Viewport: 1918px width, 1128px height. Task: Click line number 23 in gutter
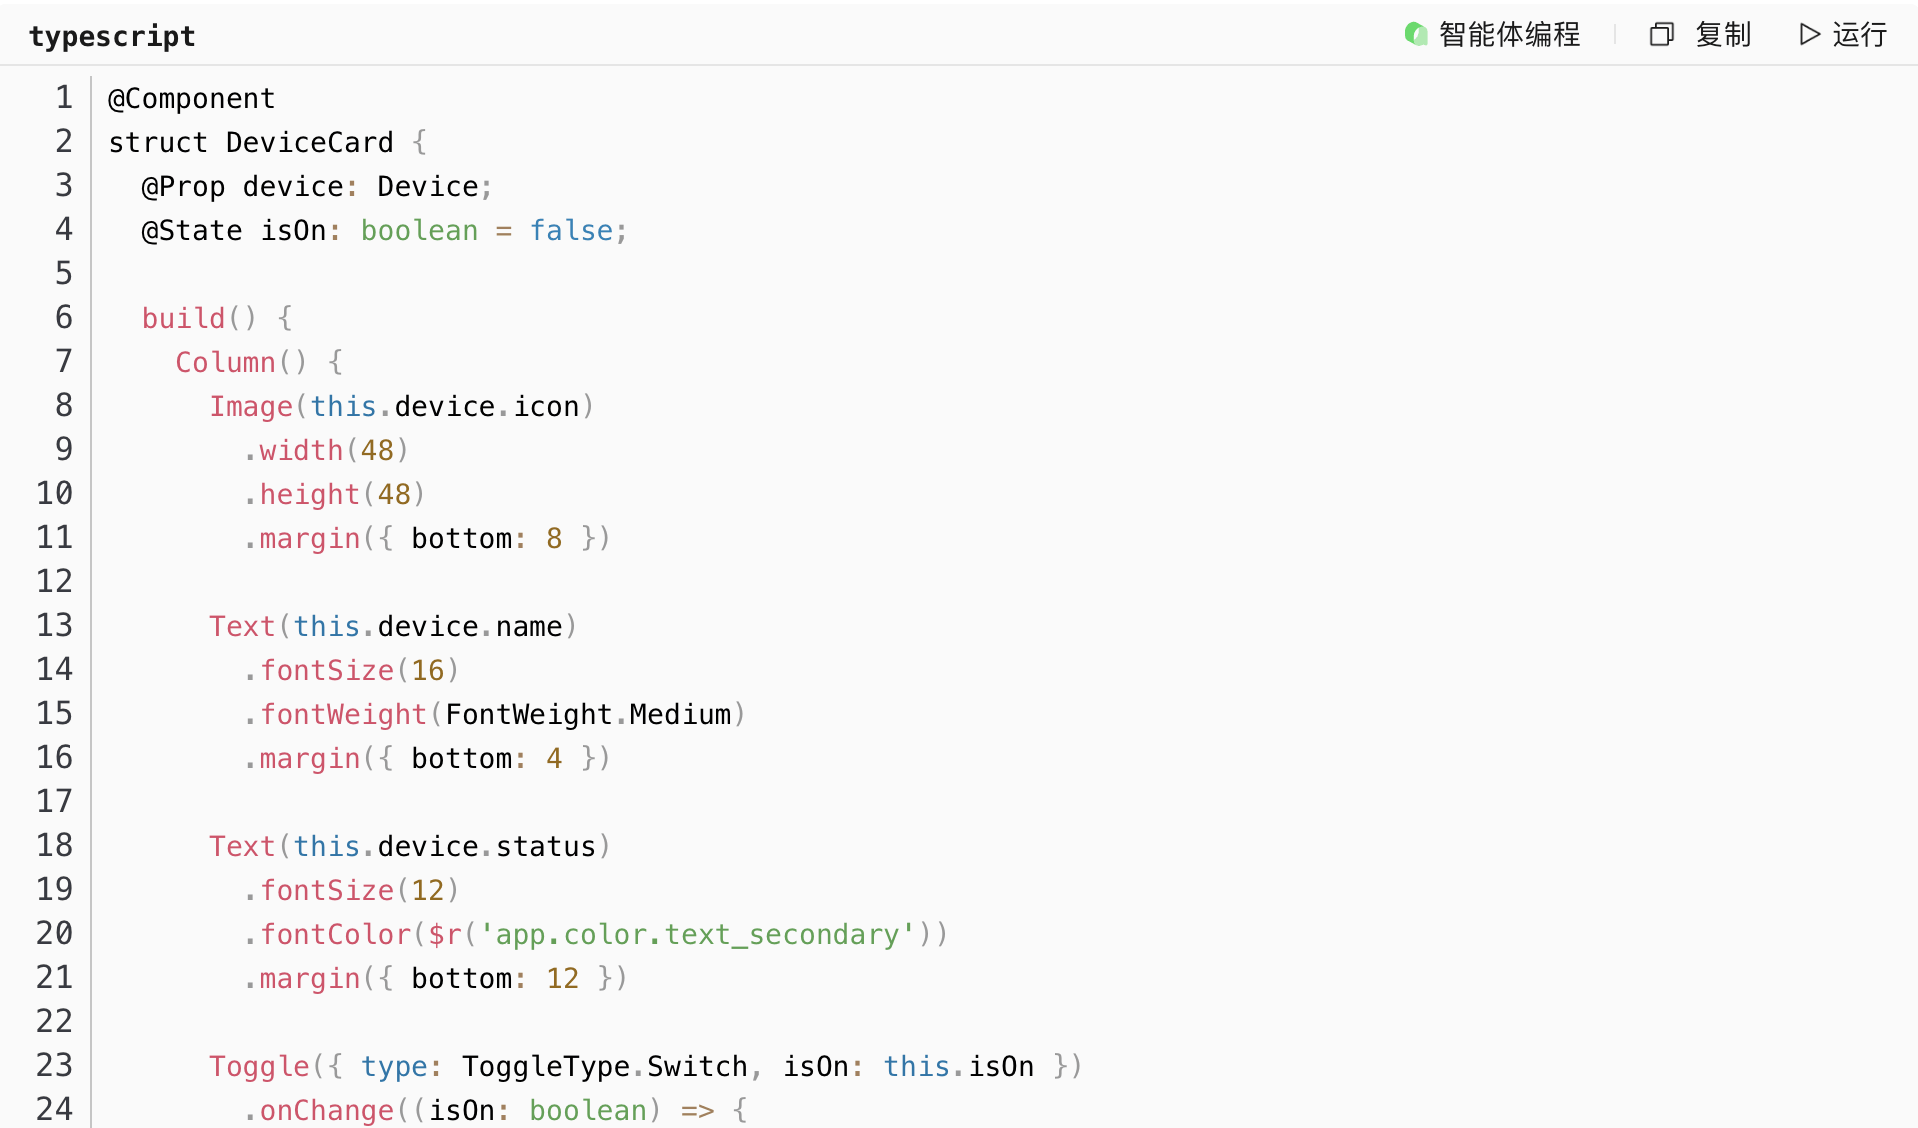[55, 1066]
